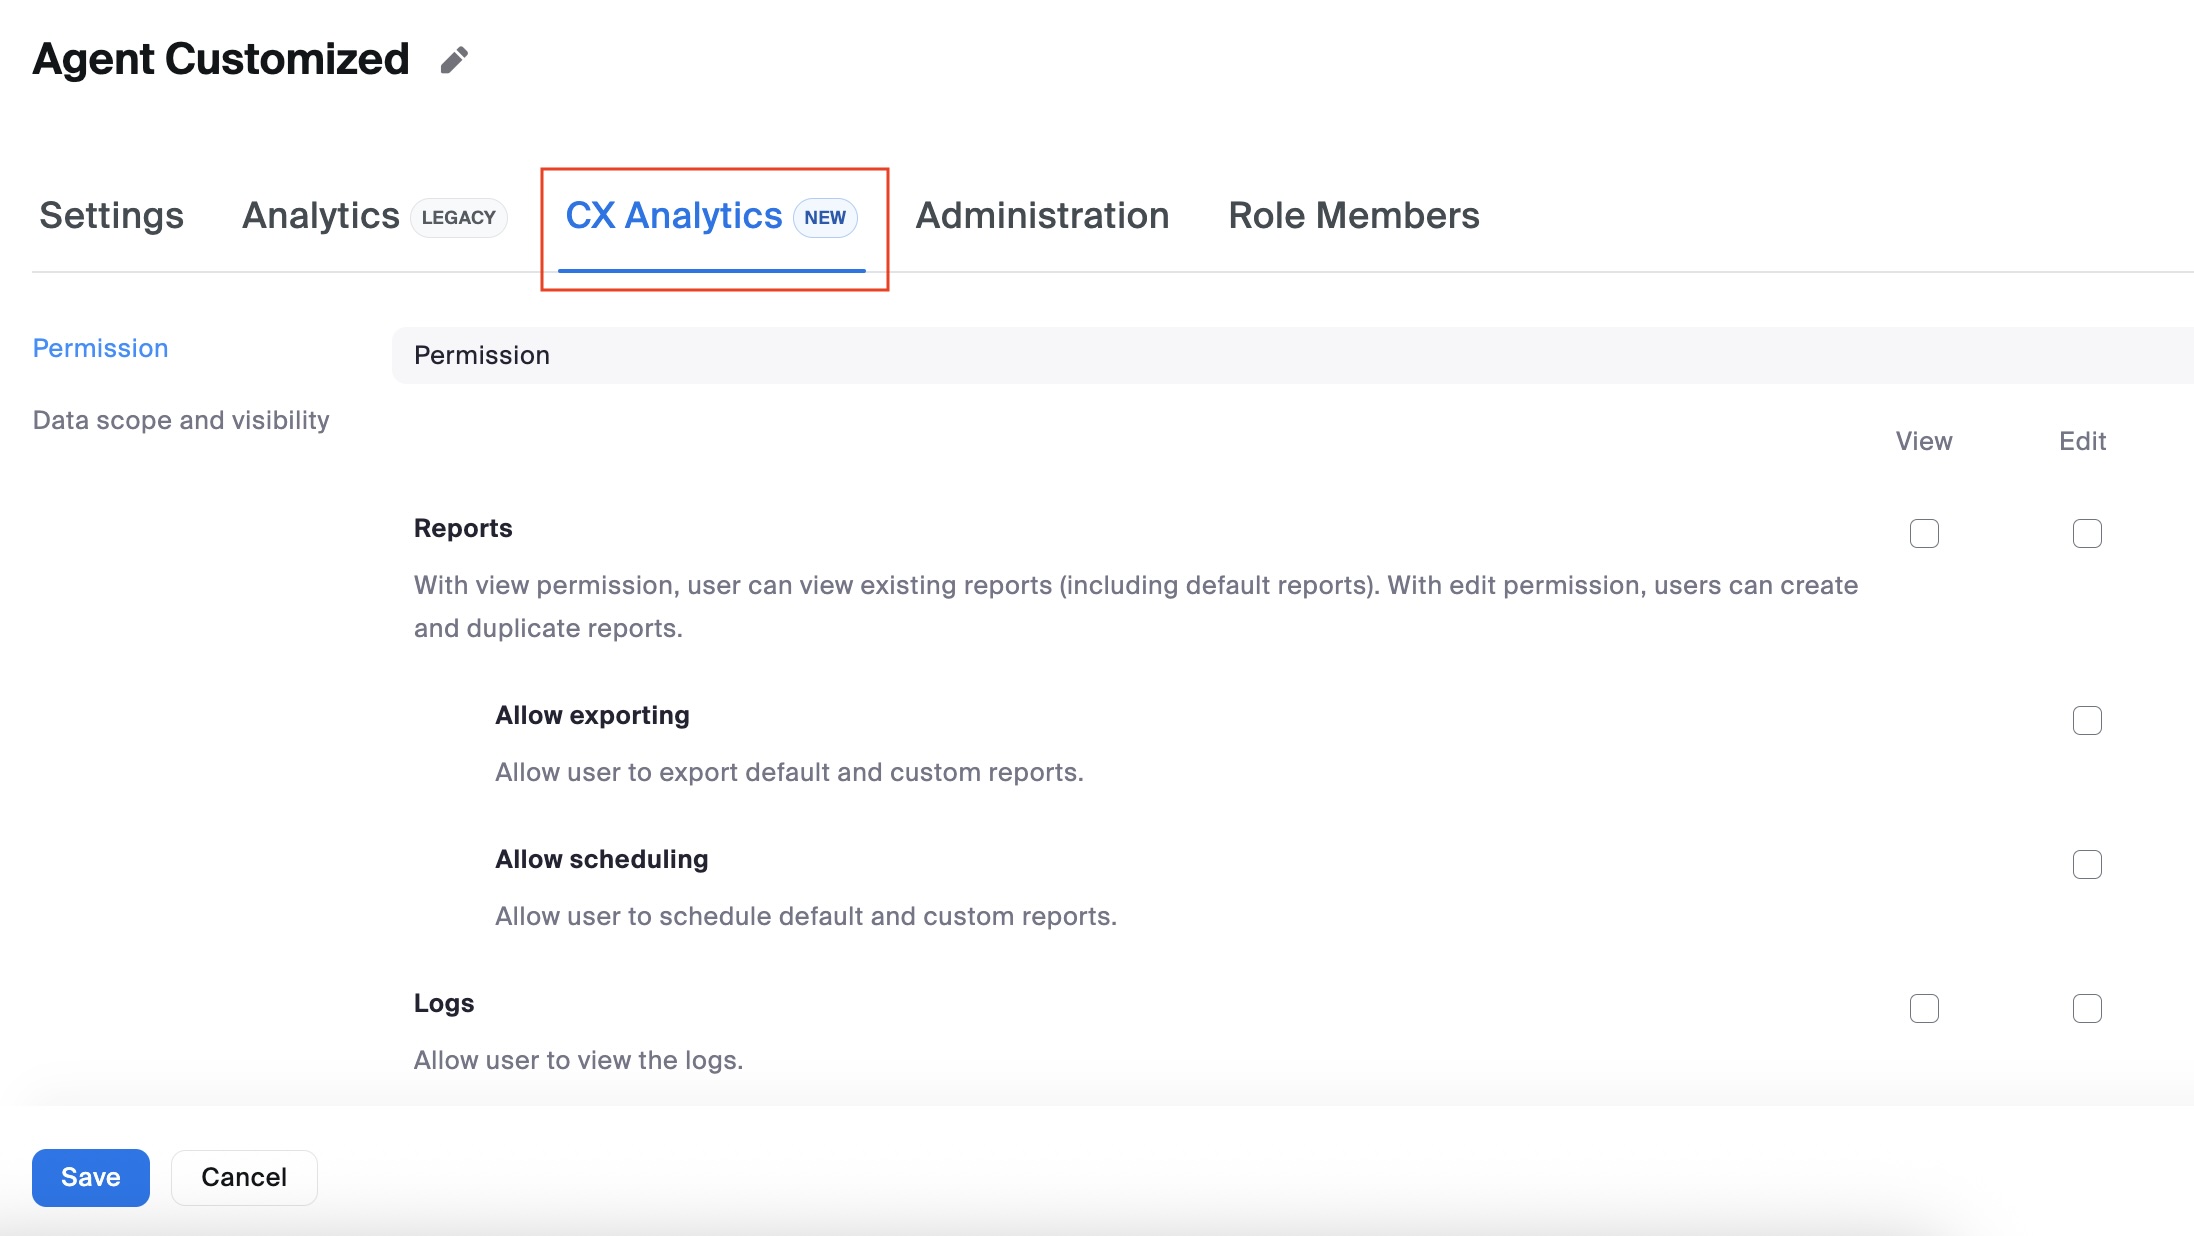The height and width of the screenshot is (1236, 2194).
Task: Enable View permission for Reports
Action: (x=1922, y=534)
